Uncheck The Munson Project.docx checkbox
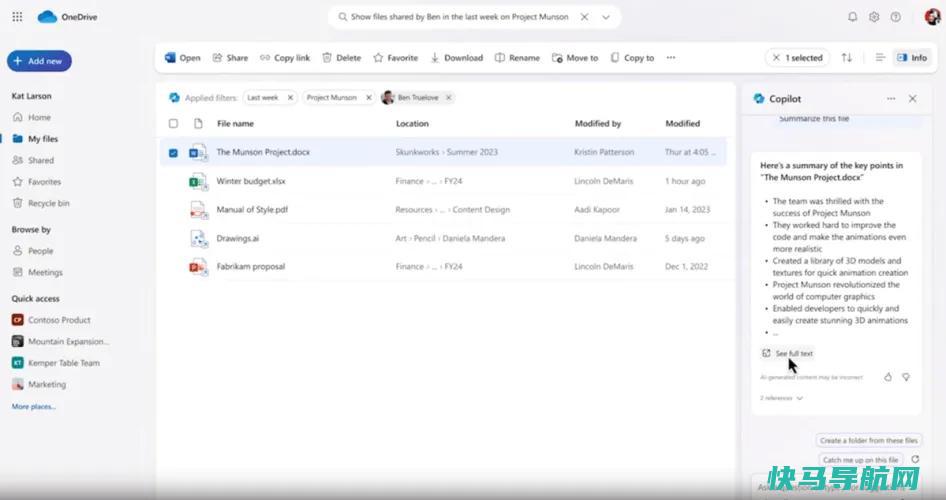This screenshot has height=500, width=946. (173, 153)
